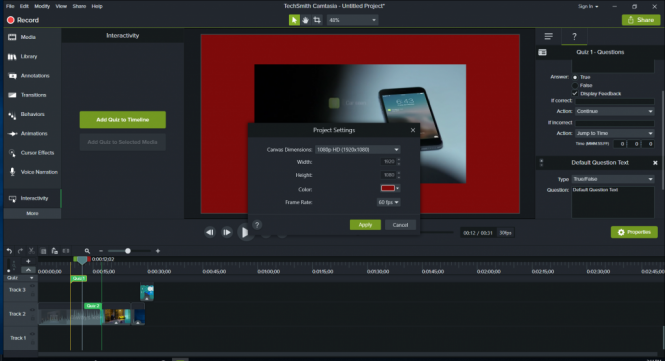Select the Crop tool in toolbar
Viewport: 665px width, 361px height.
click(317, 20)
